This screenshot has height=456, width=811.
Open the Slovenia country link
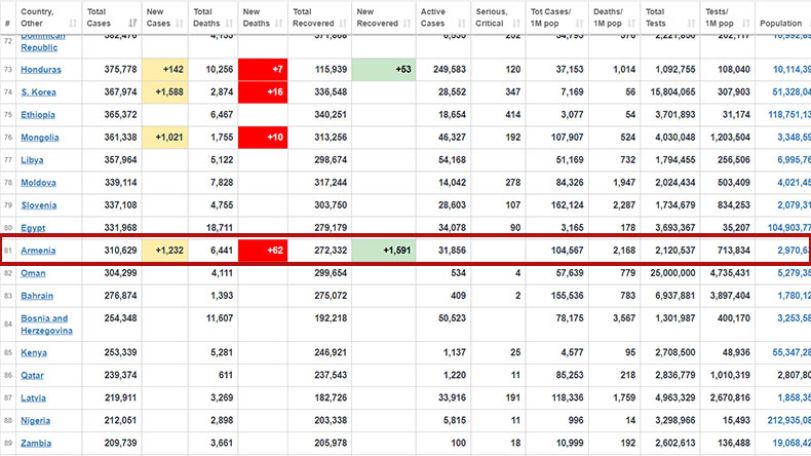(39, 205)
